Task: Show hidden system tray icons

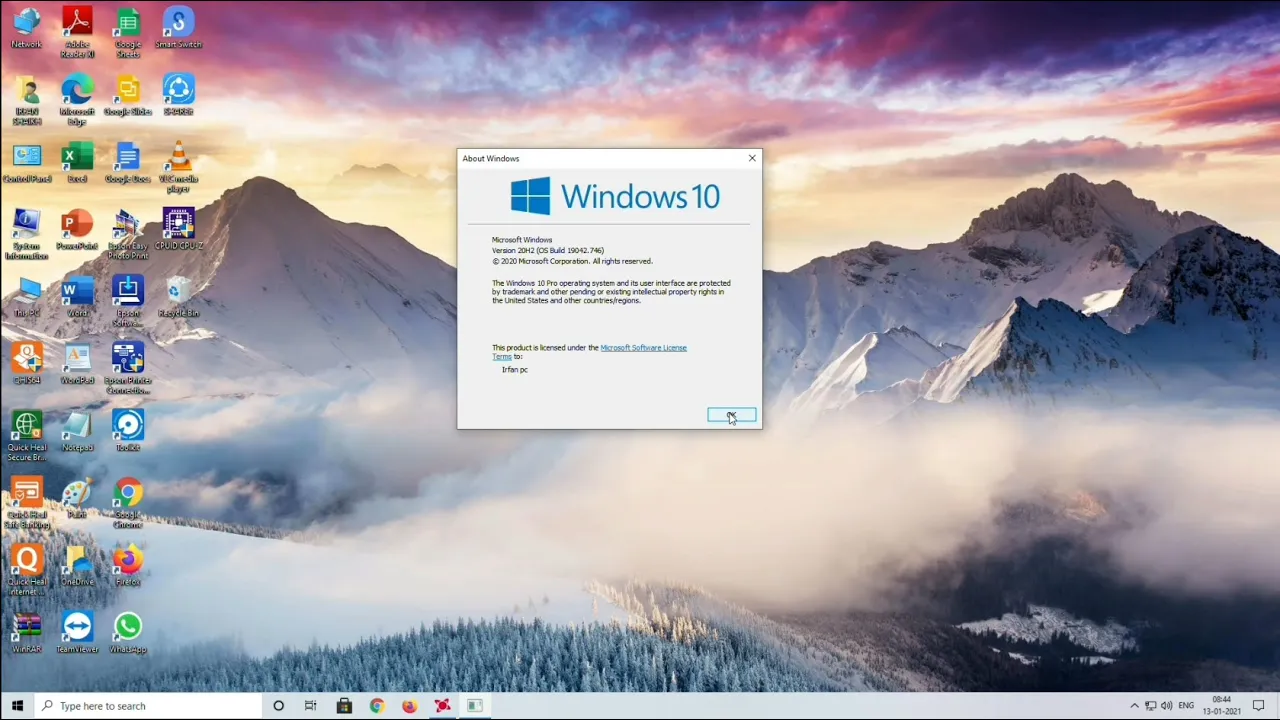Action: coord(1134,706)
